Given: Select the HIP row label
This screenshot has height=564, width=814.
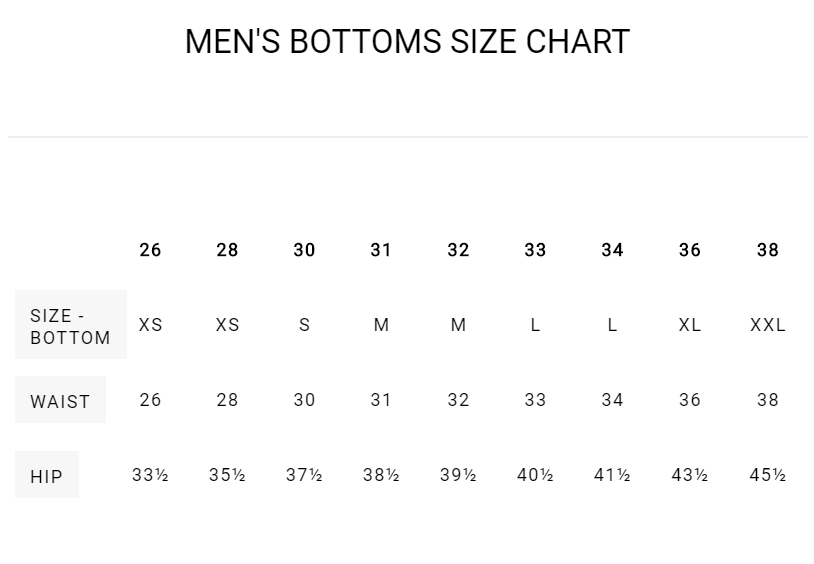Looking at the screenshot, I should point(46,476).
